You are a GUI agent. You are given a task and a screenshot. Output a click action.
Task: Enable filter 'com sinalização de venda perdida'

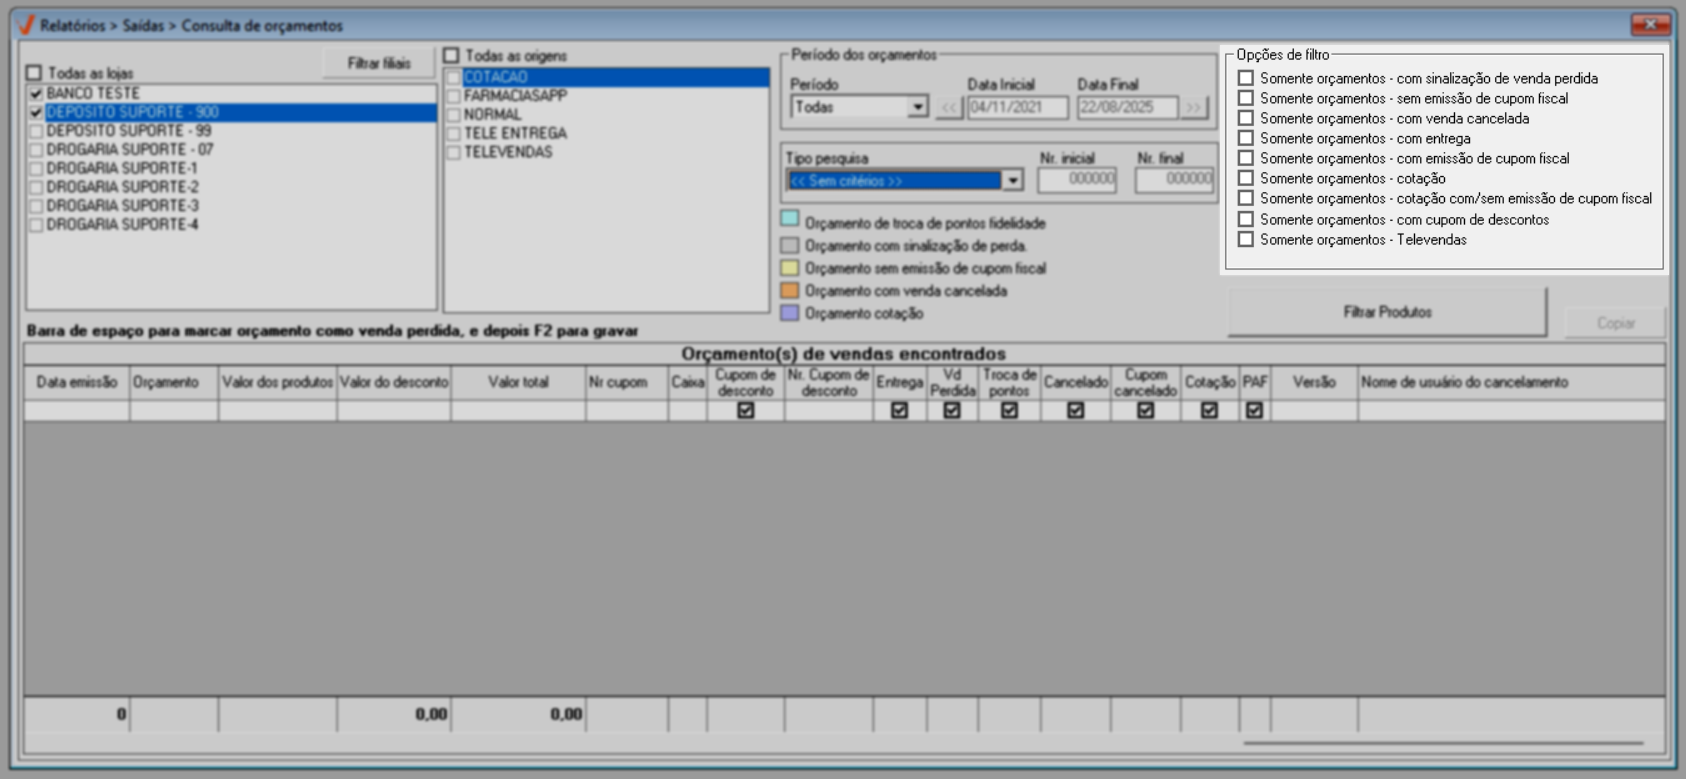(x=1246, y=78)
